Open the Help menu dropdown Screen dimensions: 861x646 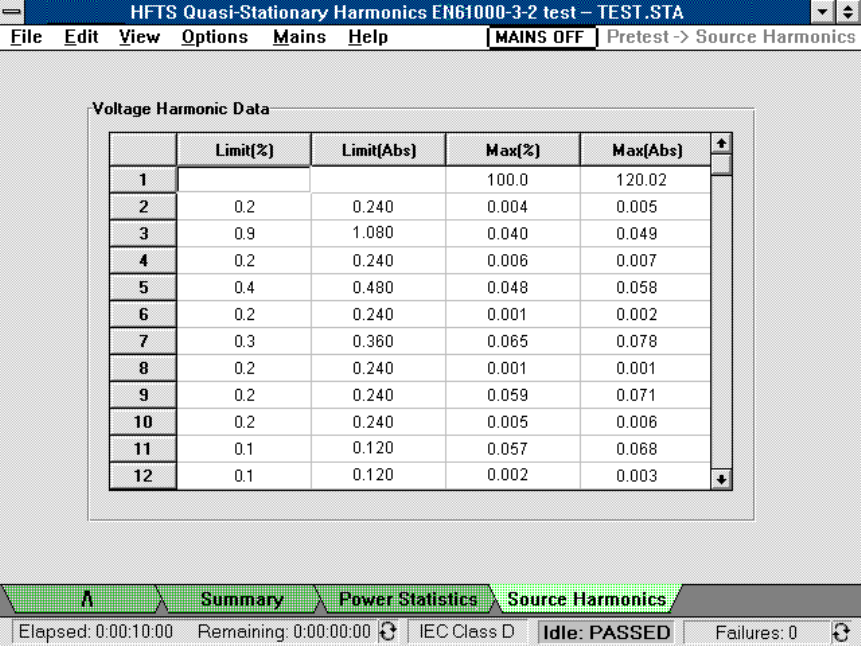[x=368, y=37]
